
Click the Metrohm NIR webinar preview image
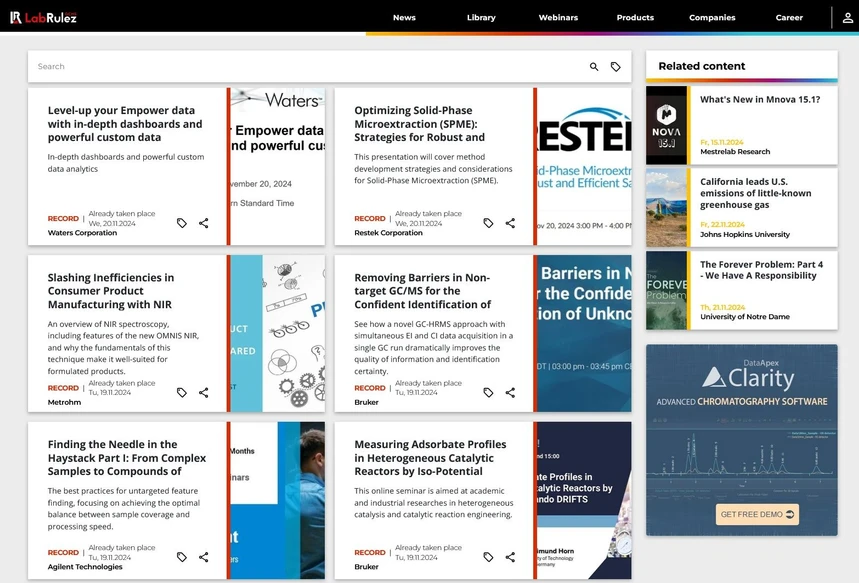pos(278,333)
